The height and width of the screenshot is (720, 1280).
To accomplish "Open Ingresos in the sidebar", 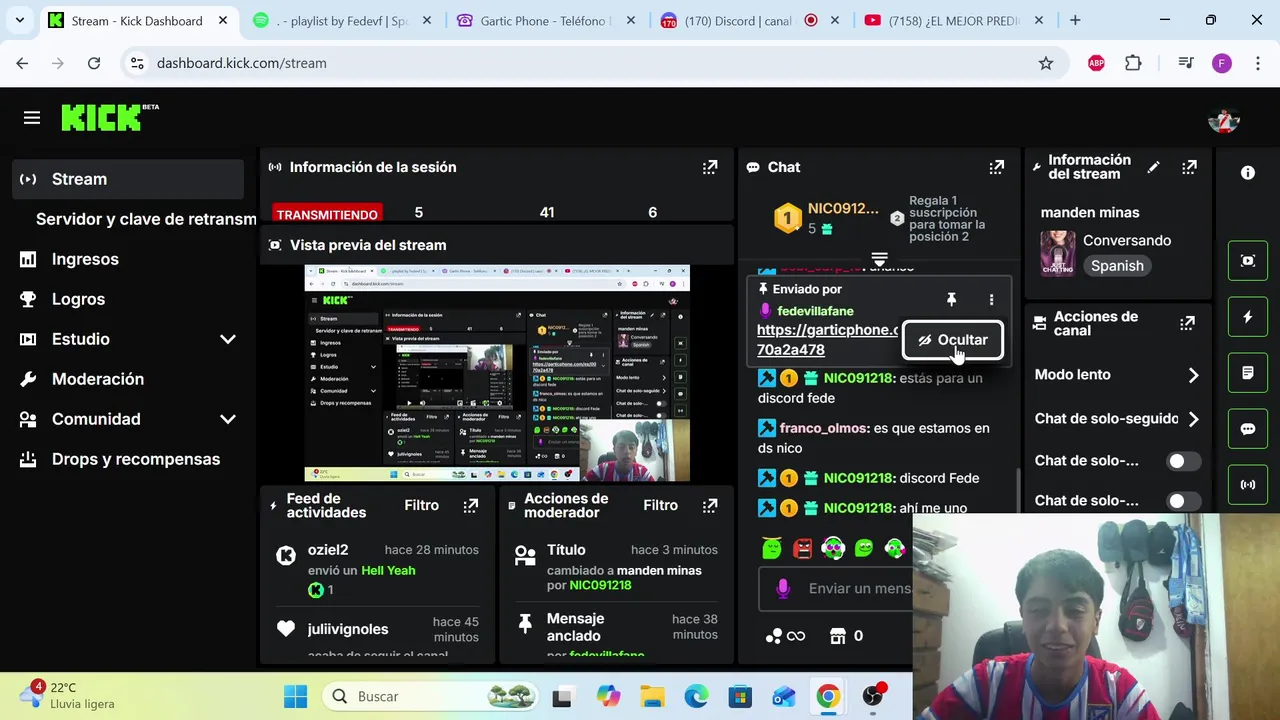I will pos(128,259).
